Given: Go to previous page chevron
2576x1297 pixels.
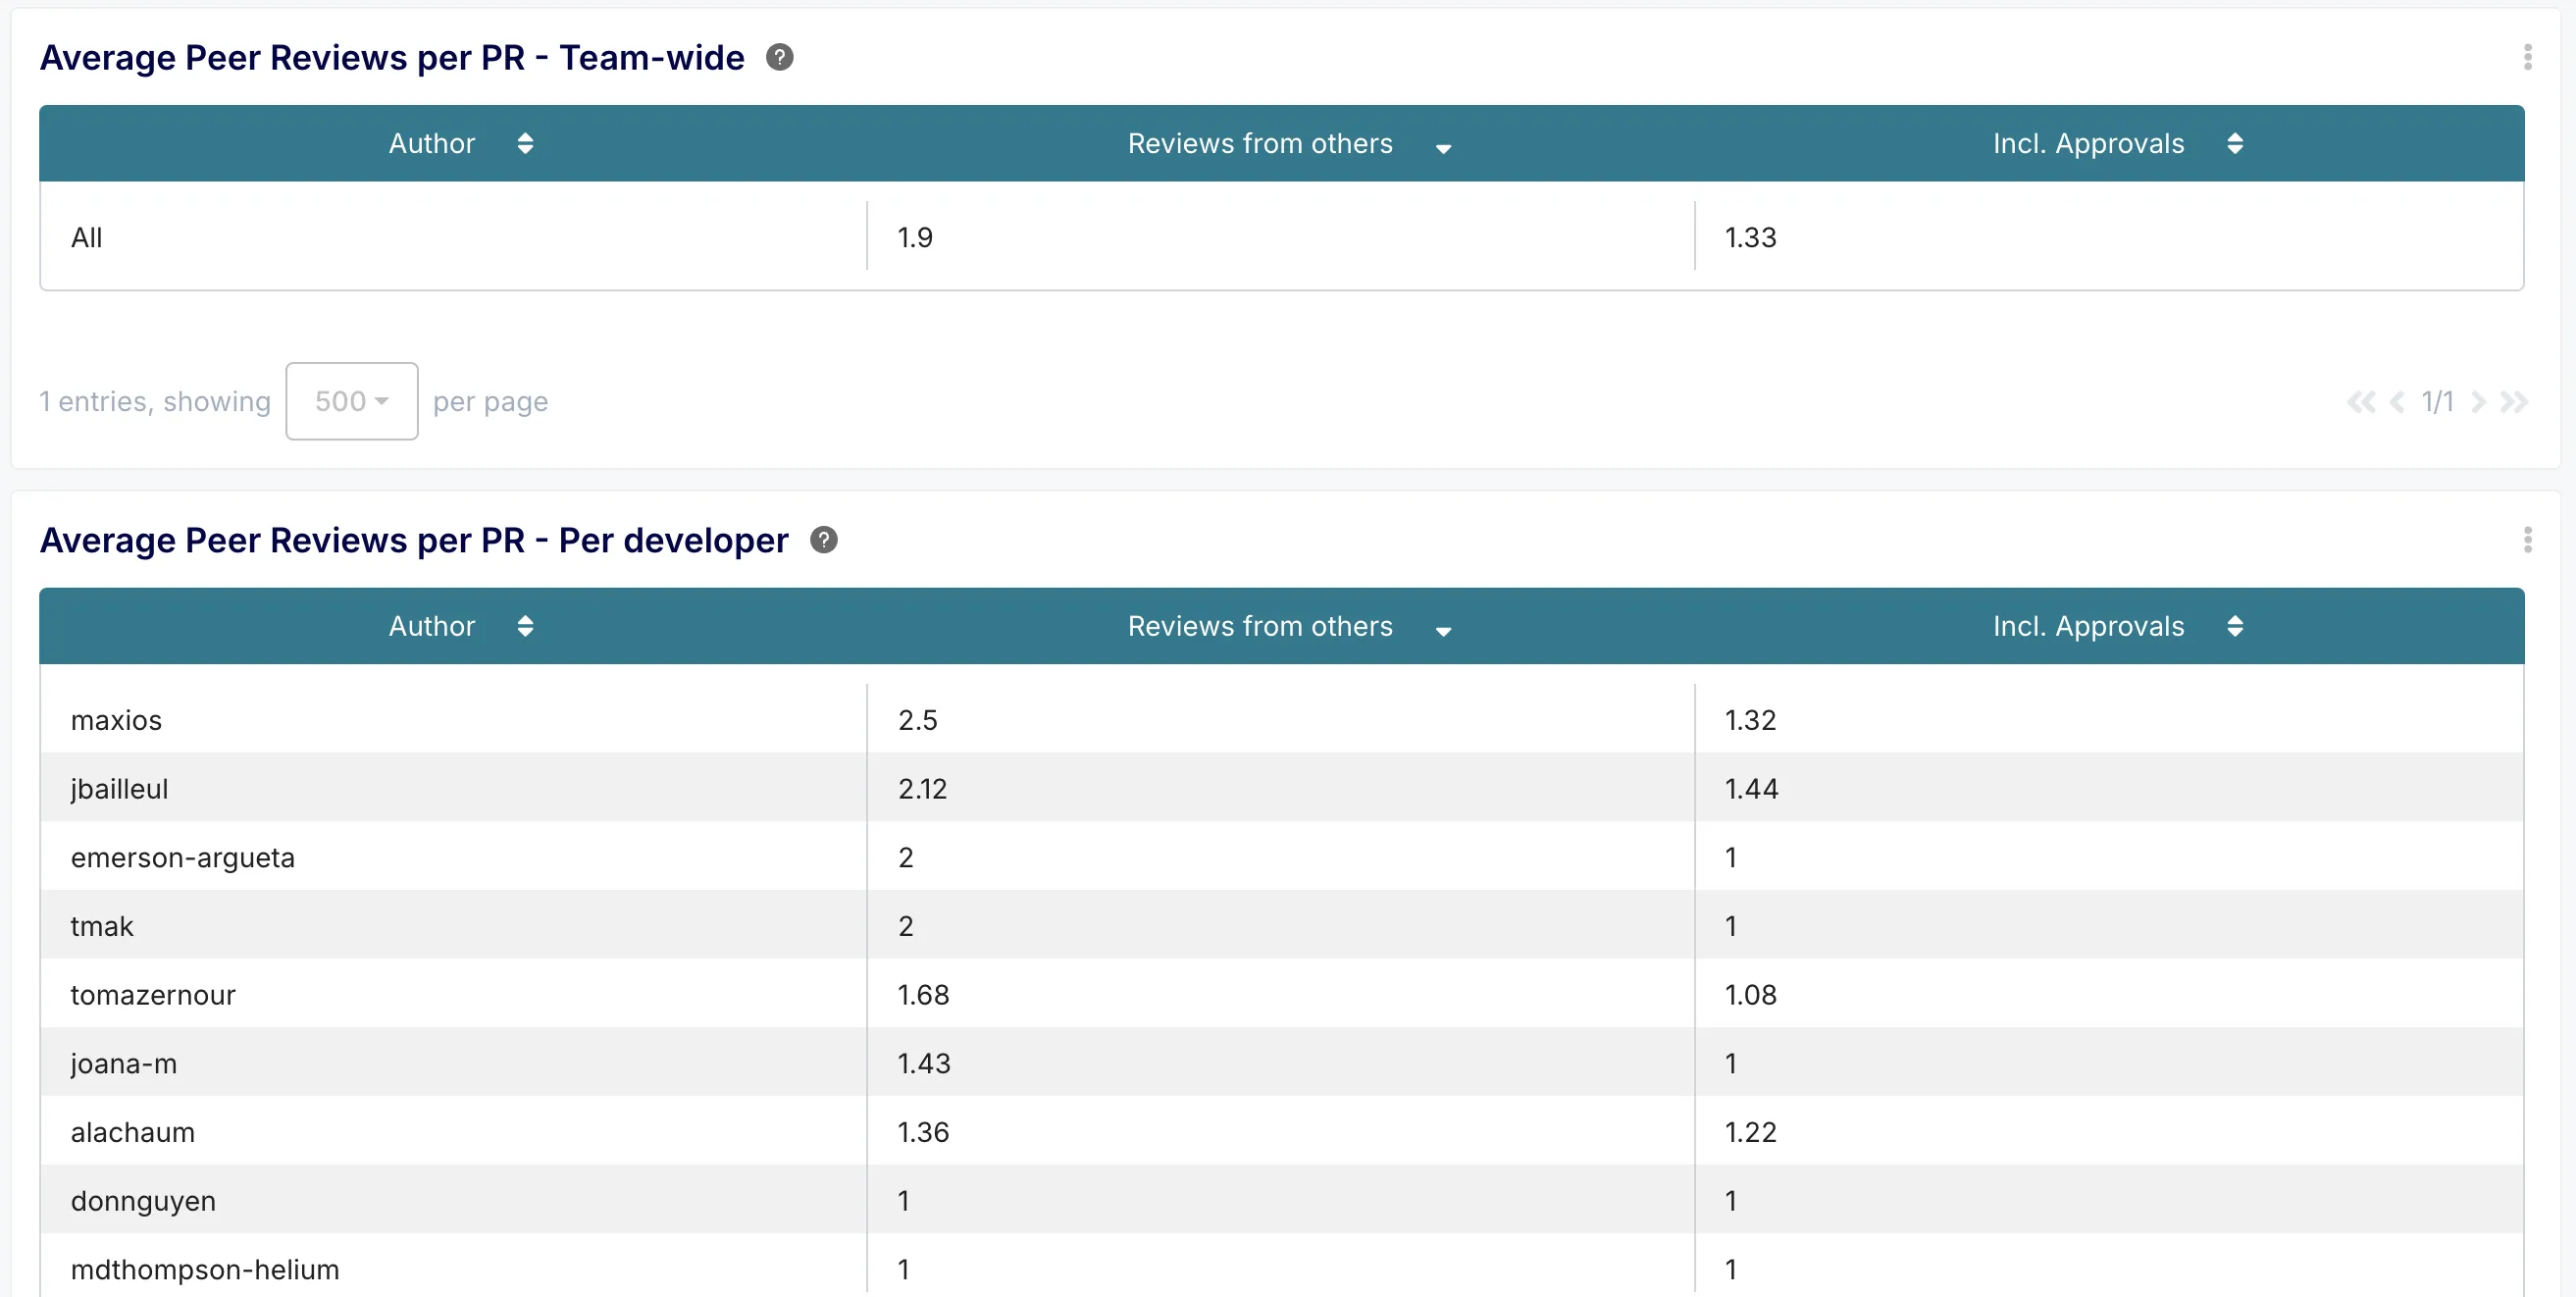Looking at the screenshot, I should pyautogui.click(x=2397, y=402).
